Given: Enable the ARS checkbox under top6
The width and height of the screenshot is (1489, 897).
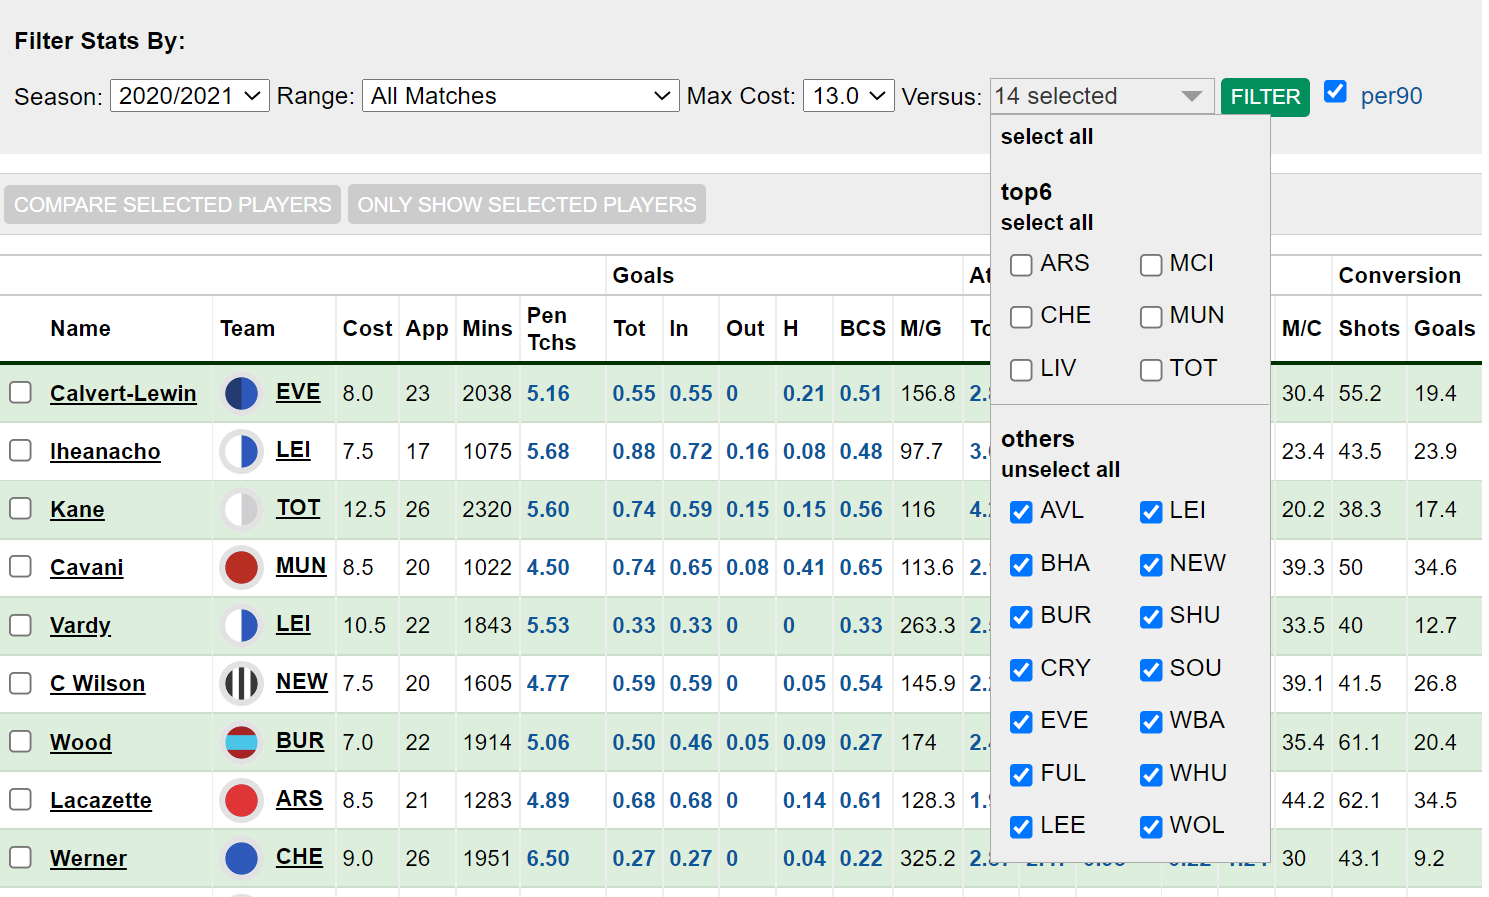Looking at the screenshot, I should 1021,265.
